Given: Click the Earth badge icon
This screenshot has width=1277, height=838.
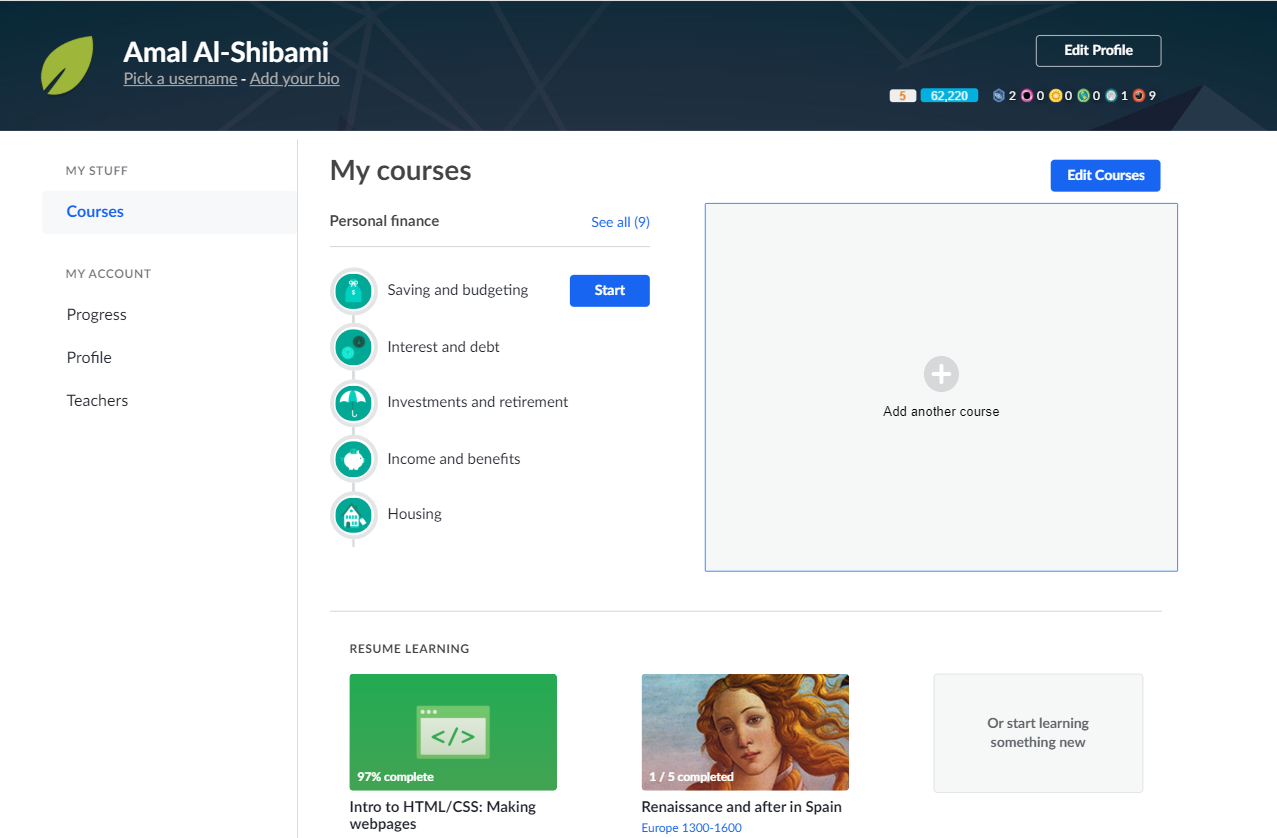Looking at the screenshot, I should (1083, 96).
